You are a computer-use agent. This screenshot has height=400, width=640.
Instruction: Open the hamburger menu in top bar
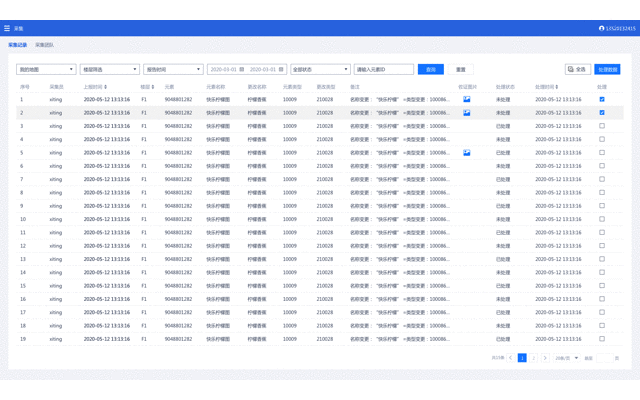[x=7, y=28]
